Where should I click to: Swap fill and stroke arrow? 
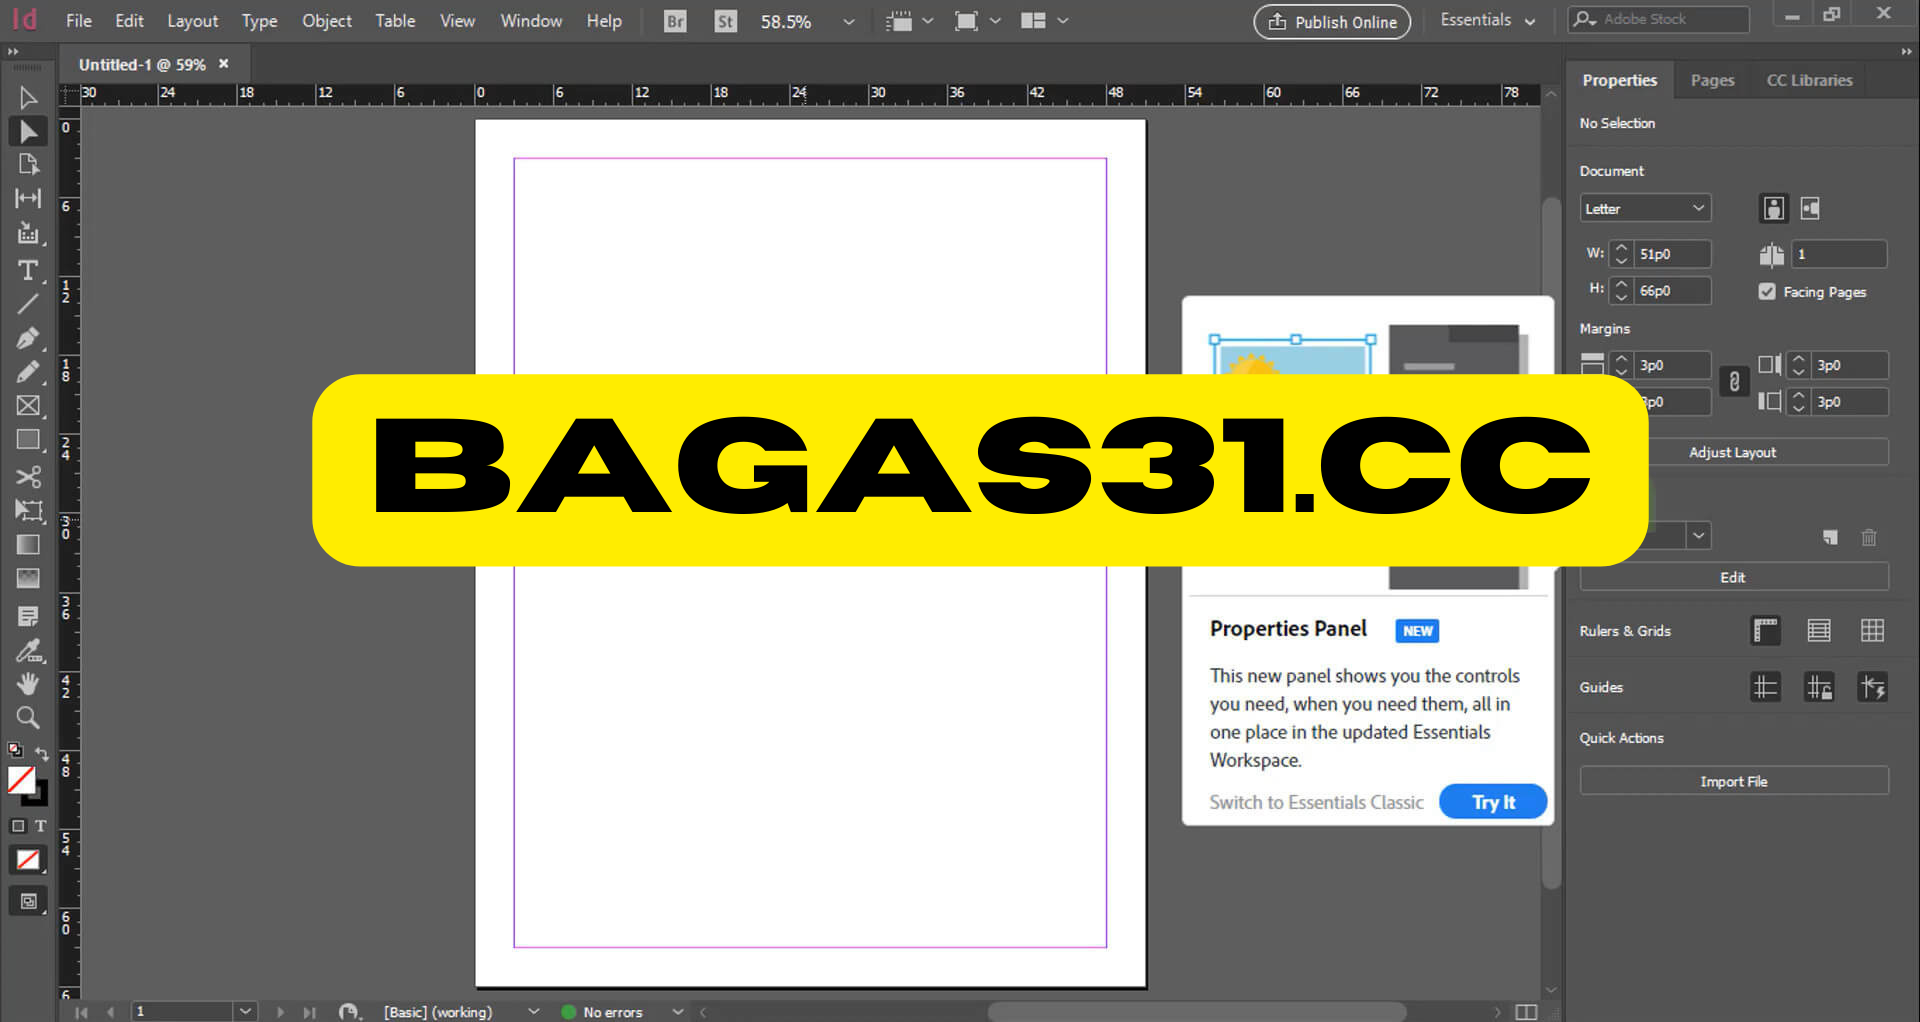[x=41, y=752]
